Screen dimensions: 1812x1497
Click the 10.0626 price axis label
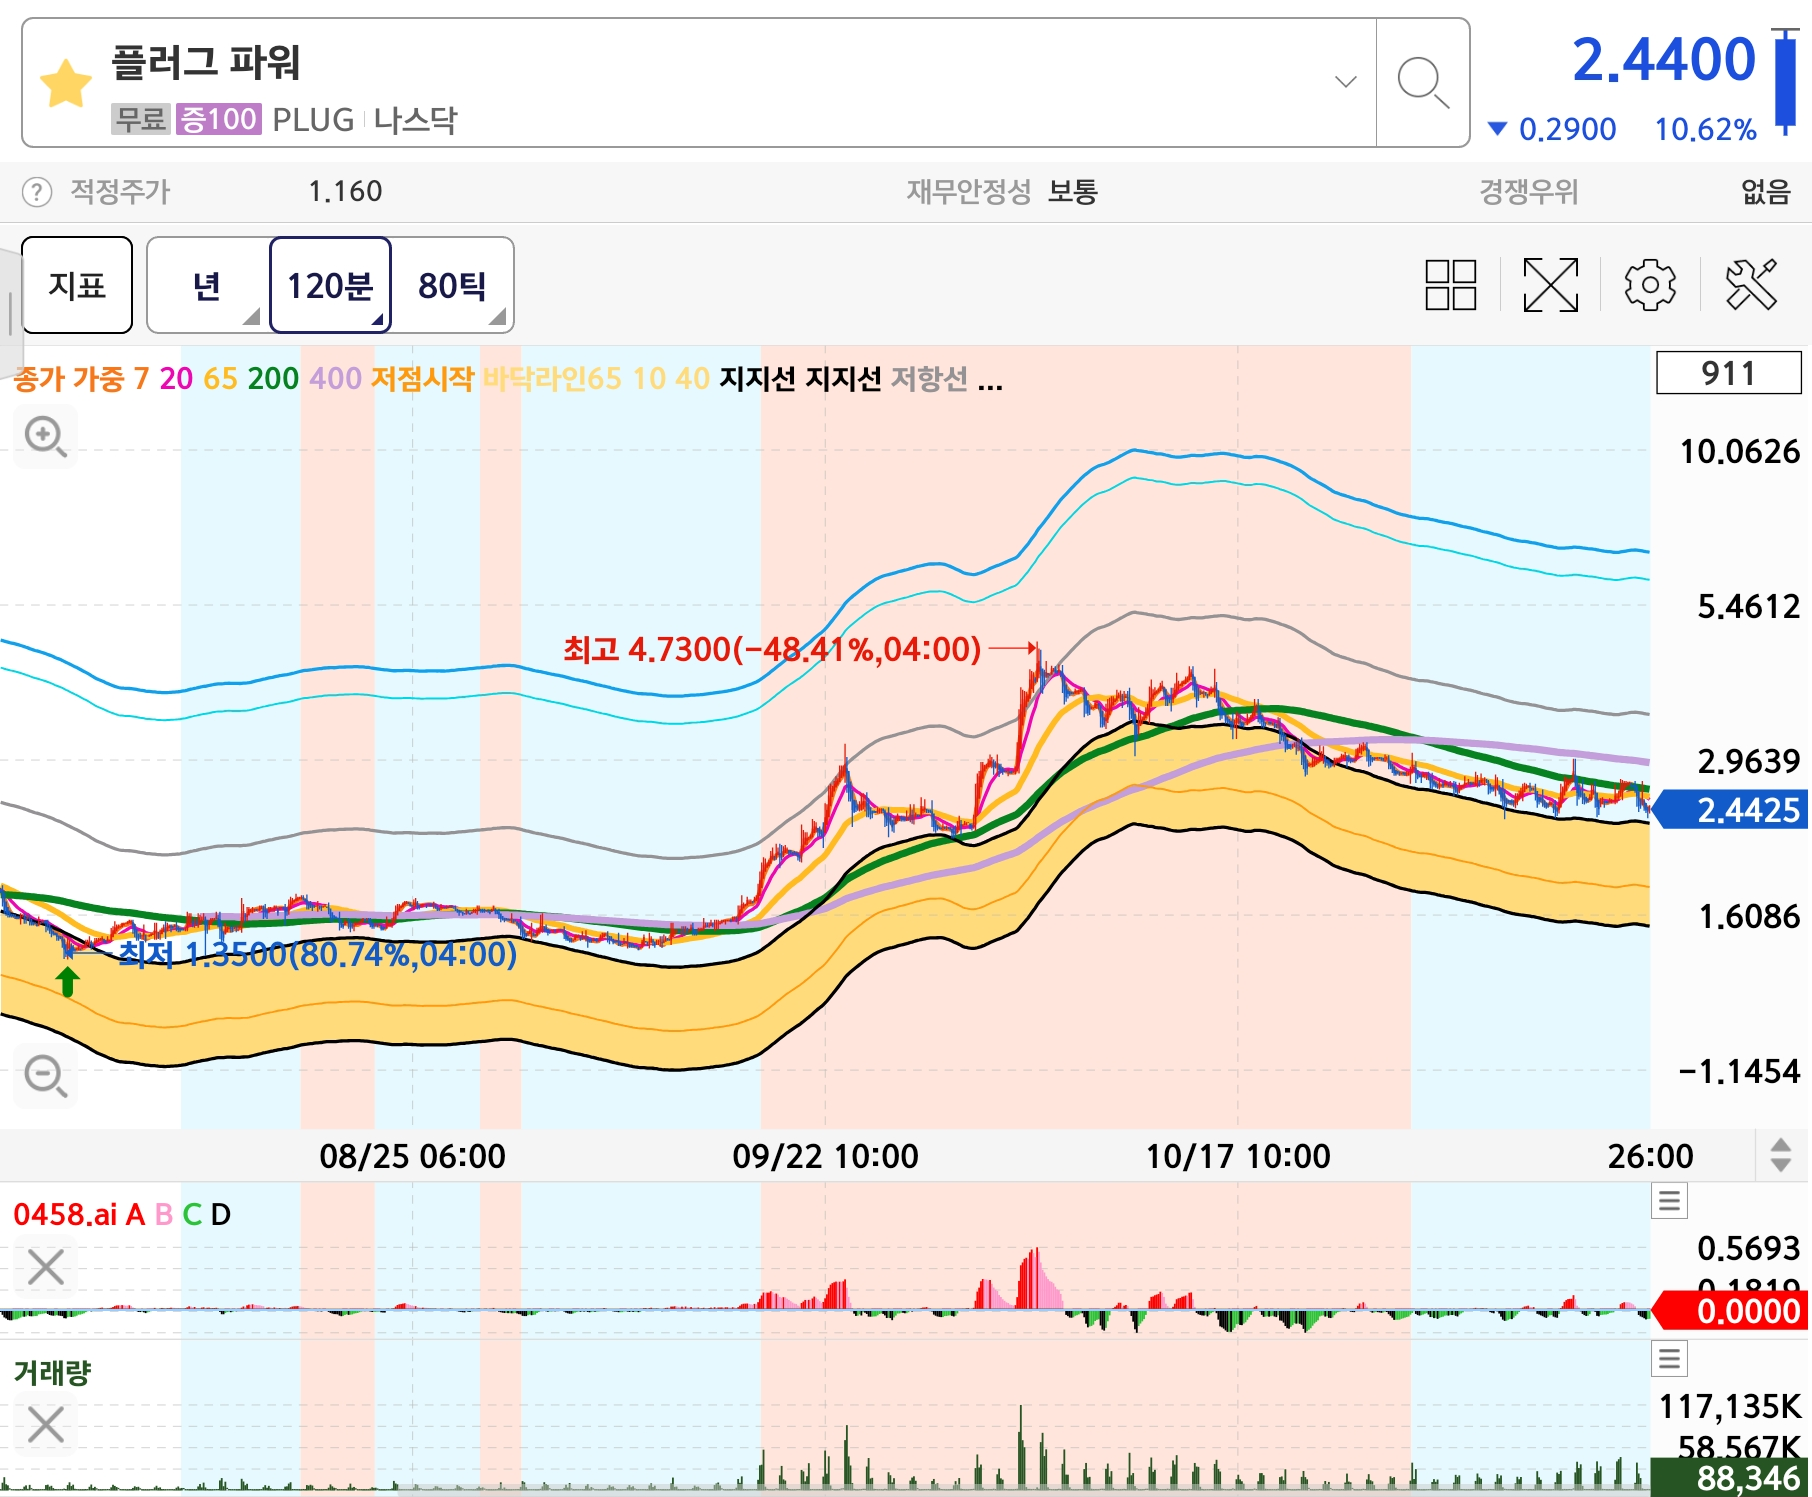click(1739, 451)
